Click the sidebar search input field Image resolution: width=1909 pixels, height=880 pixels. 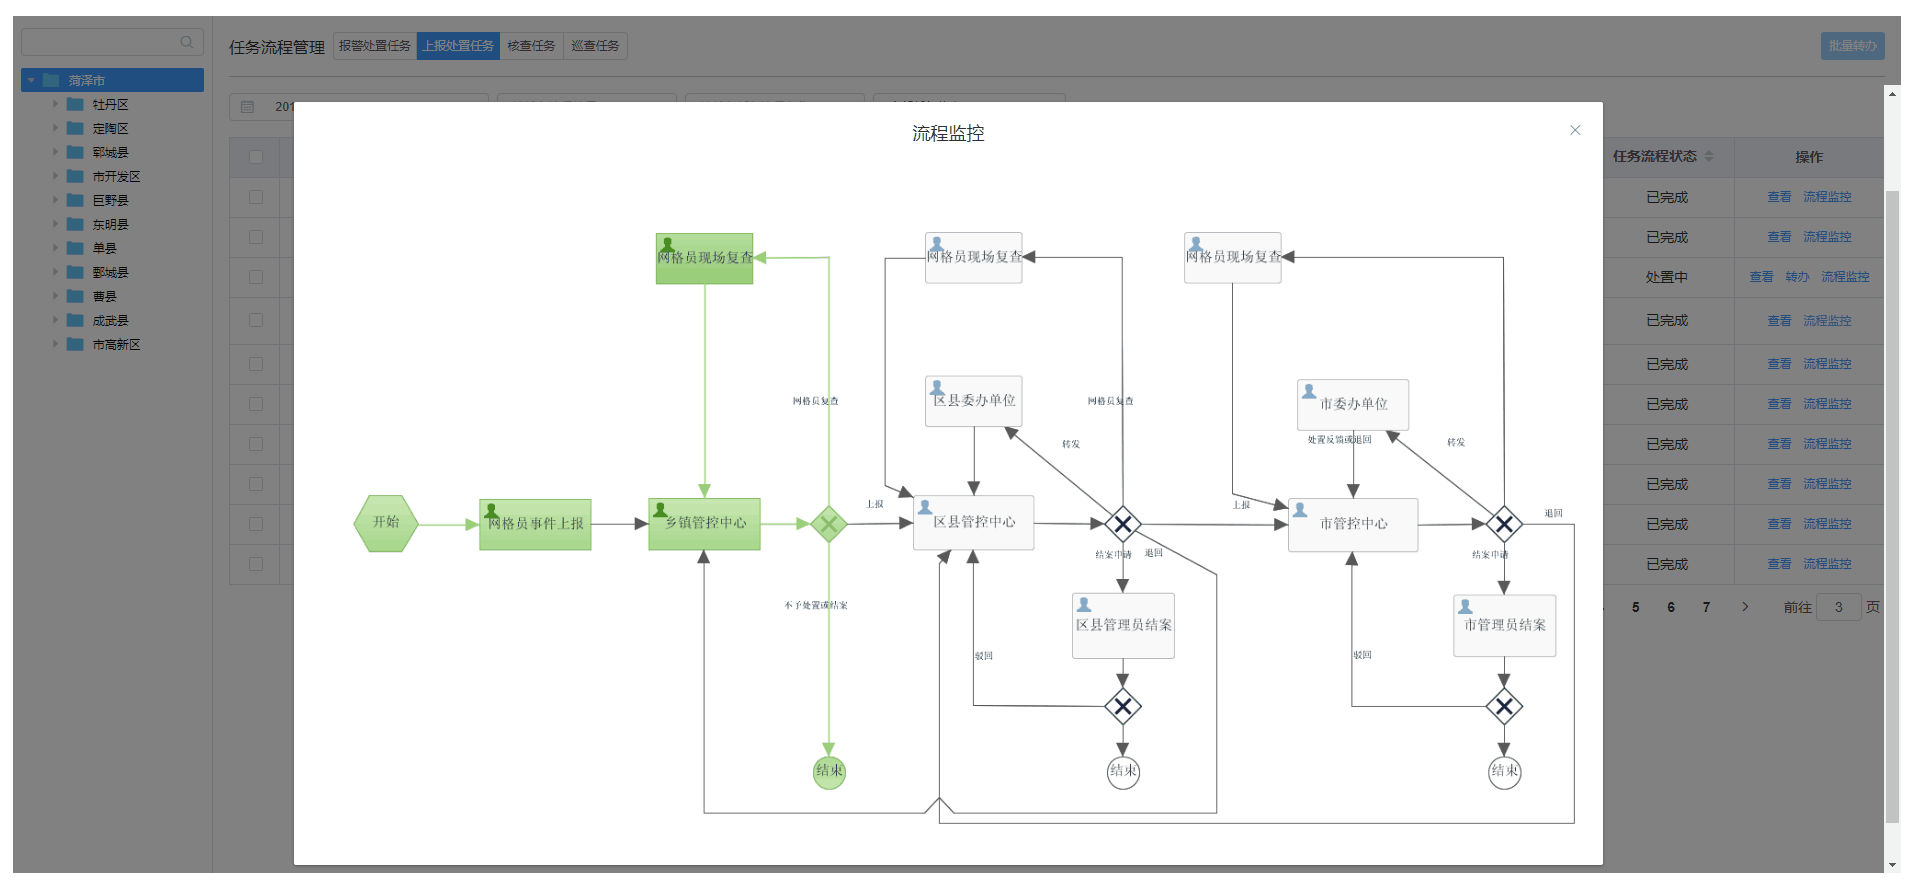coord(112,42)
